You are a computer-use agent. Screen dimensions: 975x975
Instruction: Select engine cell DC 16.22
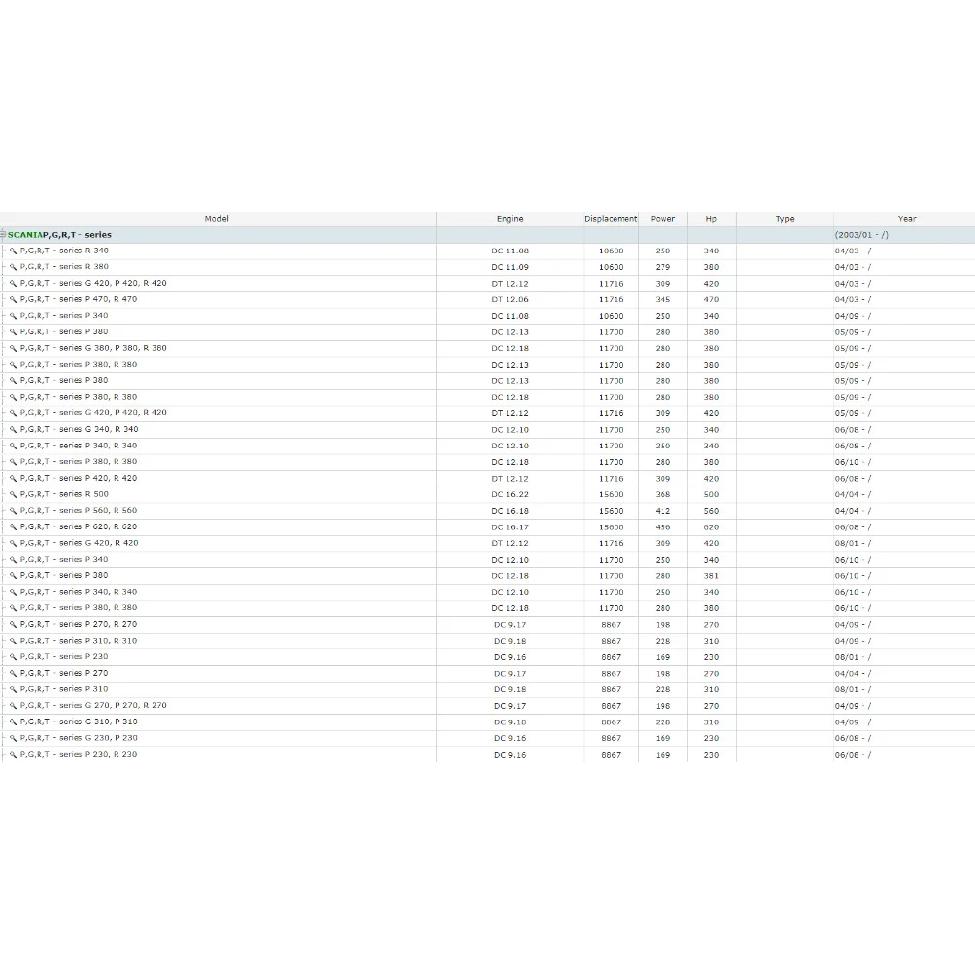[510, 494]
